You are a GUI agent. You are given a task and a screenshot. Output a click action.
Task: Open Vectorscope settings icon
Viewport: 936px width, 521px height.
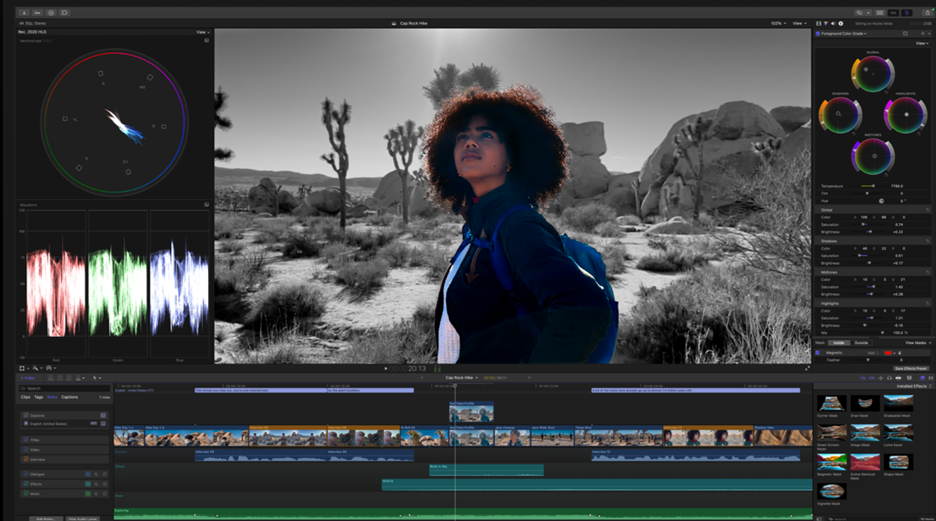pyautogui.click(x=207, y=41)
